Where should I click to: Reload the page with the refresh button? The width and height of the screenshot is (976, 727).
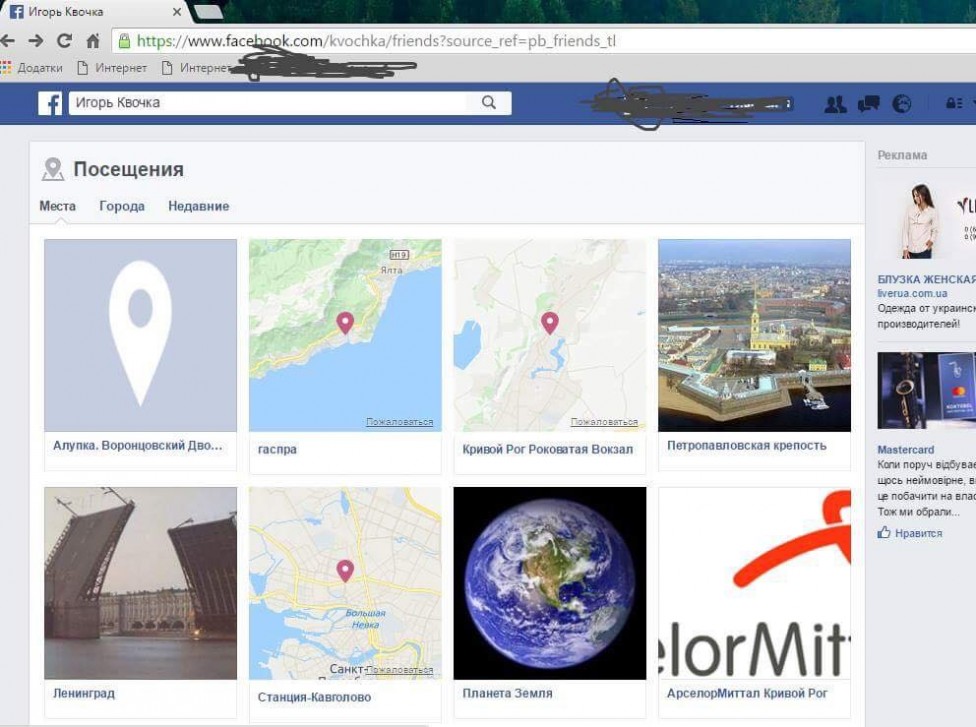pos(64,41)
